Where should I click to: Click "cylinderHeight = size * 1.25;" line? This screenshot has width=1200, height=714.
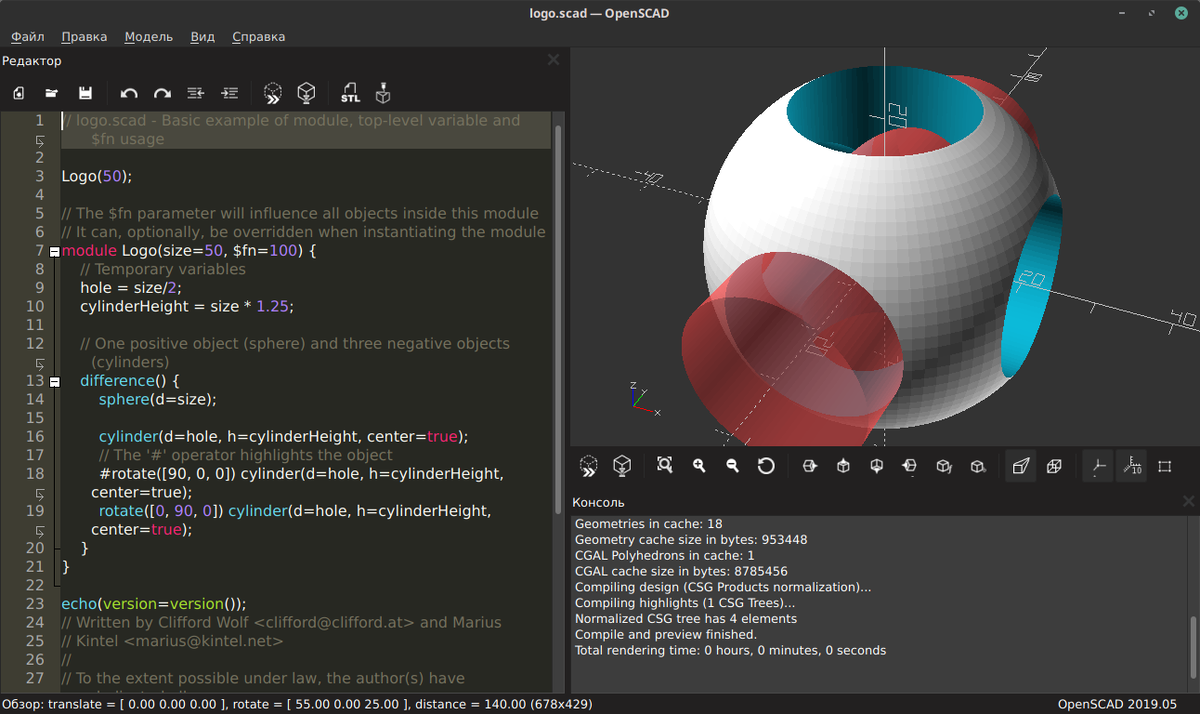[x=187, y=306]
